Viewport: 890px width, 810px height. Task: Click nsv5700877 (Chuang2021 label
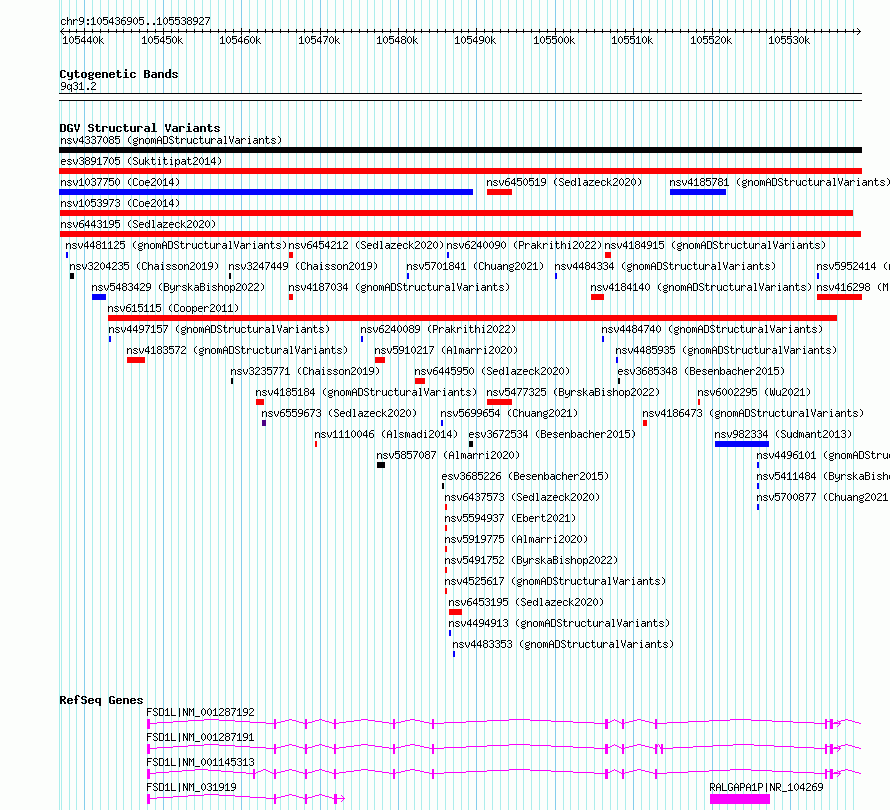pos(822,497)
